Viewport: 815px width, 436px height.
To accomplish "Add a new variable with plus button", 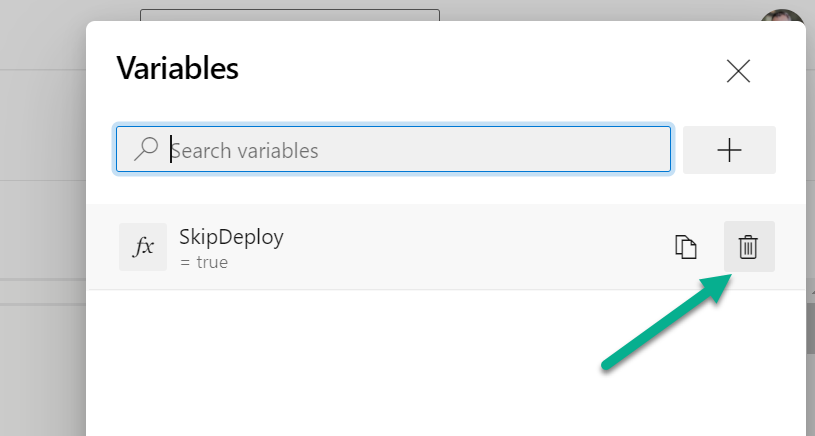I will pos(729,150).
